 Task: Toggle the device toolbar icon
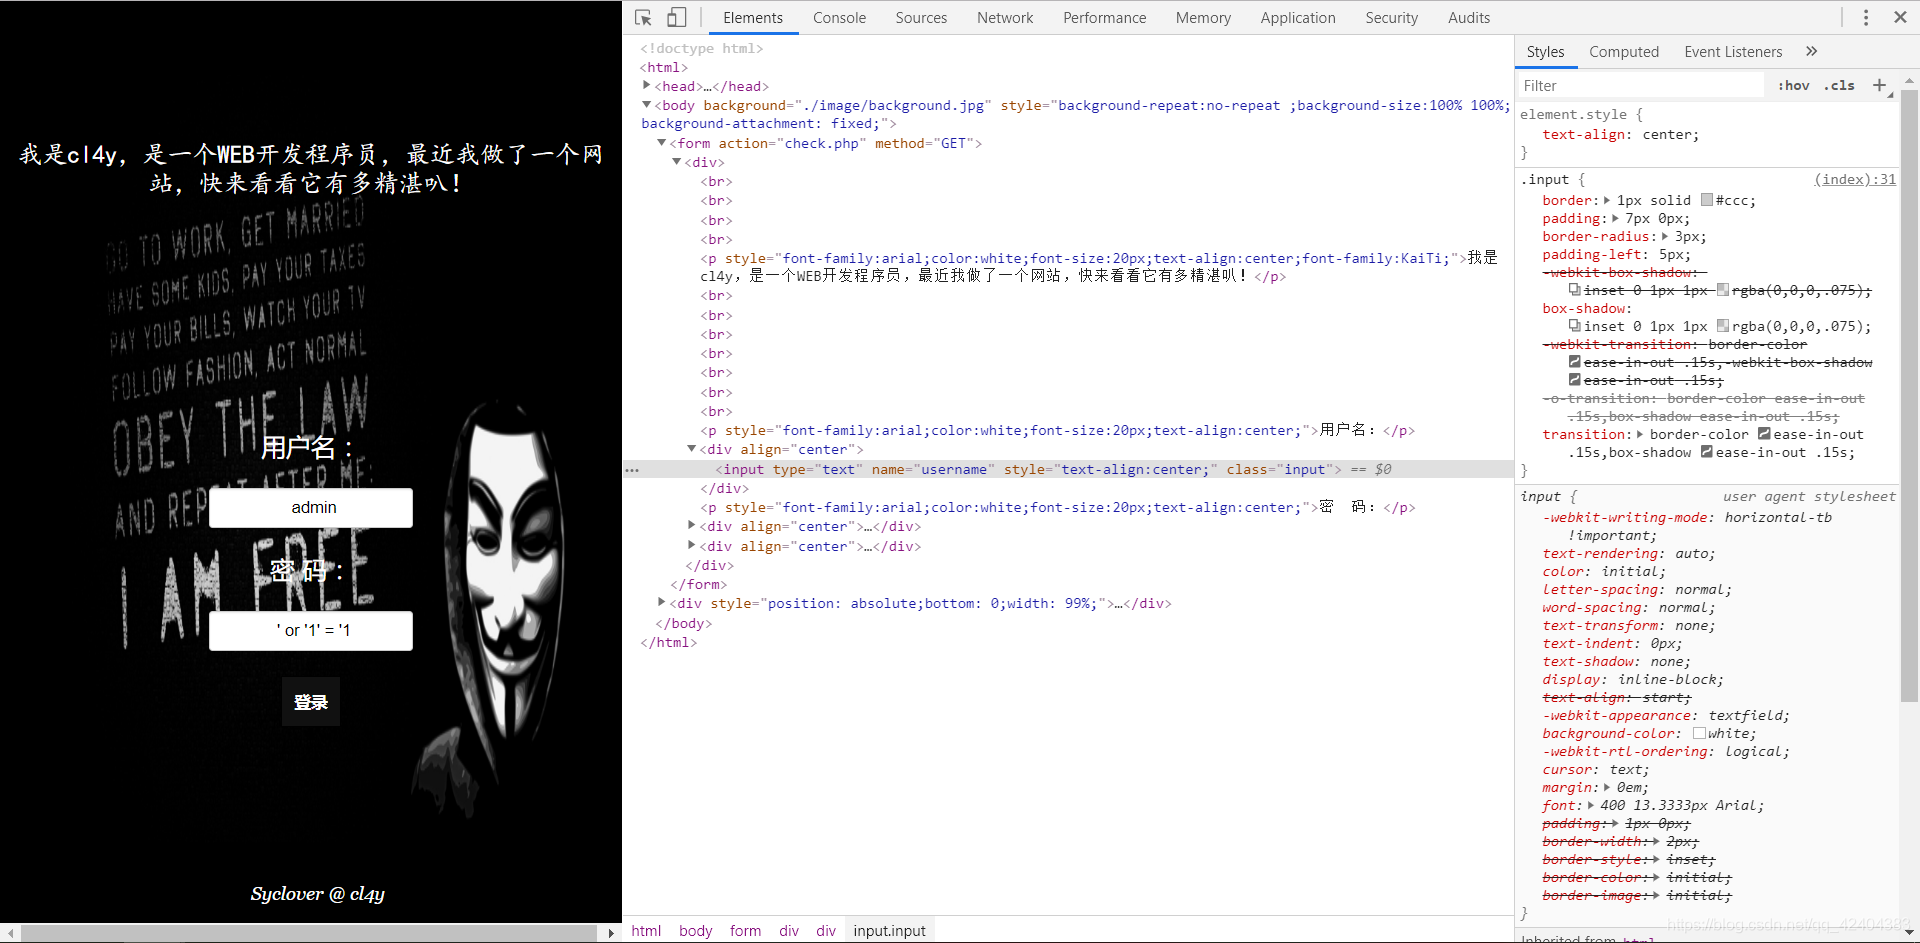[x=677, y=17]
